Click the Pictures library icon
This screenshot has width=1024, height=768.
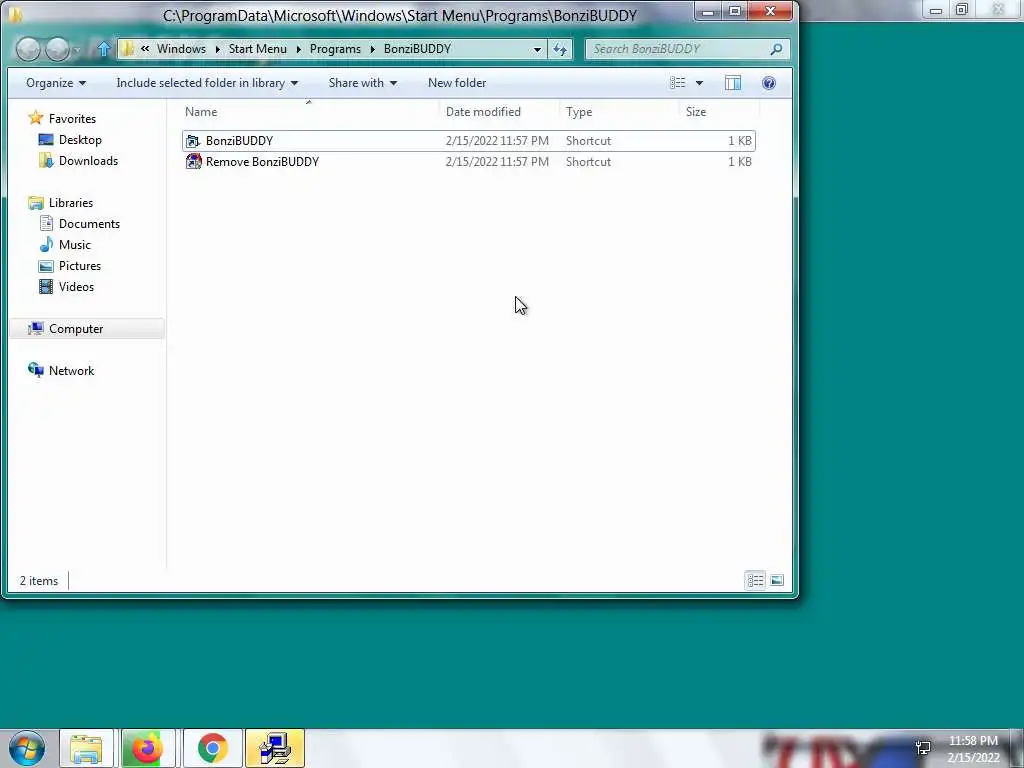pos(46,266)
